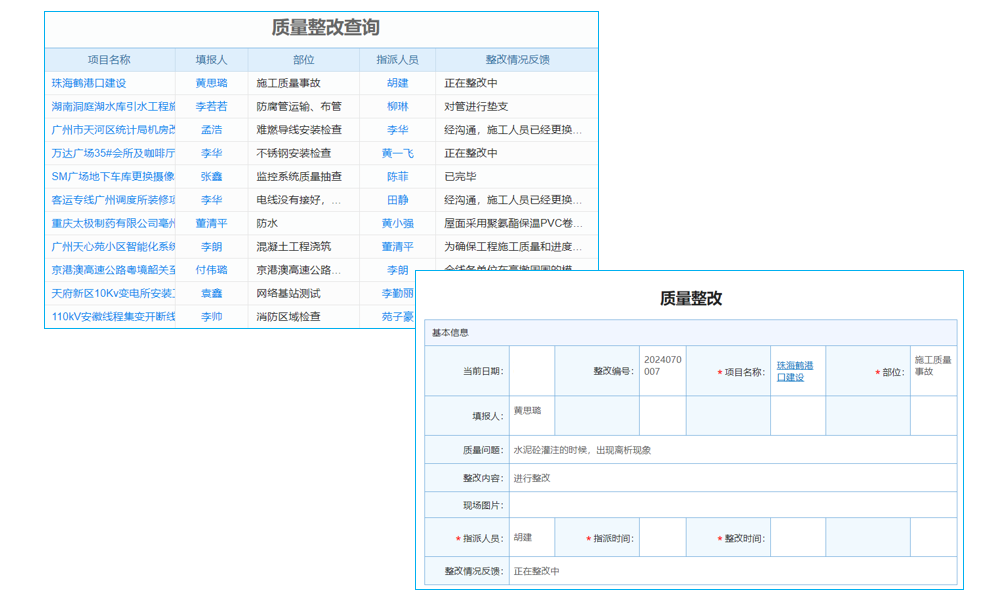
Task: Open the 珠海鹤港口建设 link inside the detail form
Action: click(795, 369)
